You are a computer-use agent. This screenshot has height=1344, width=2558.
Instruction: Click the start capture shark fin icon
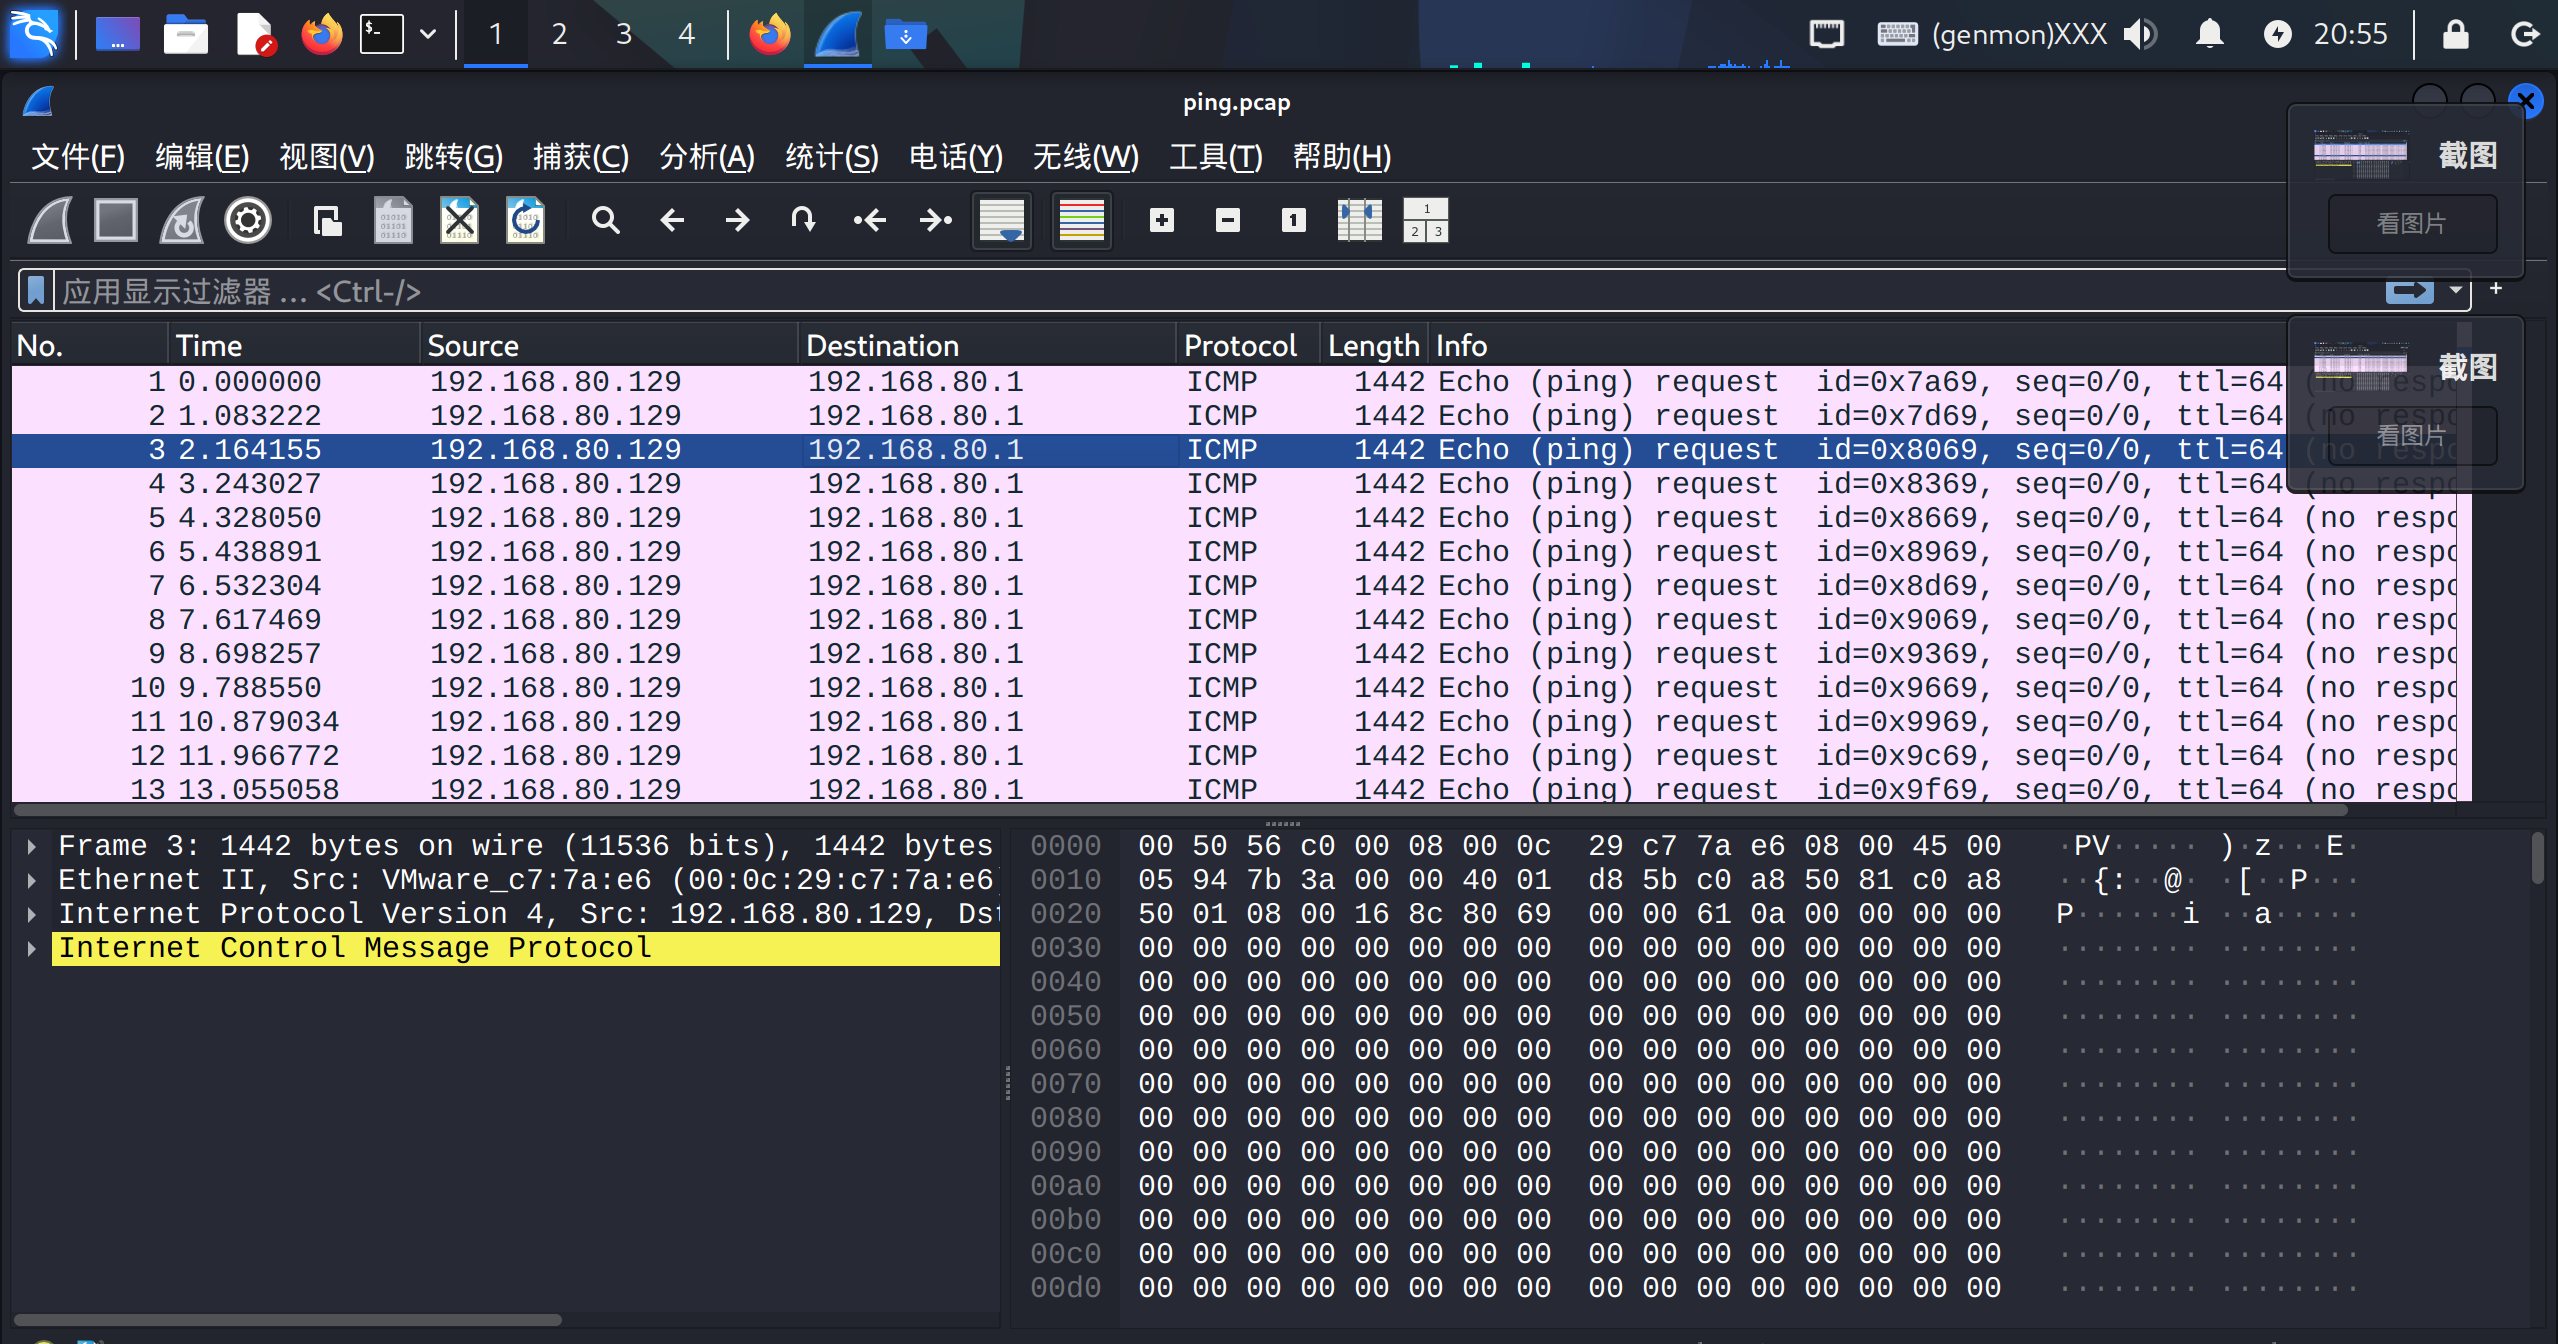click(x=50, y=220)
